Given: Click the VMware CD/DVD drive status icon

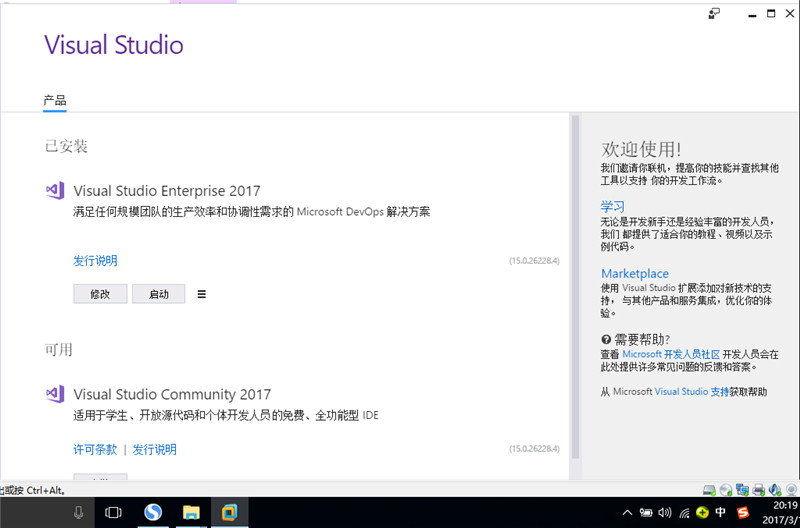Looking at the screenshot, I should pos(726,490).
